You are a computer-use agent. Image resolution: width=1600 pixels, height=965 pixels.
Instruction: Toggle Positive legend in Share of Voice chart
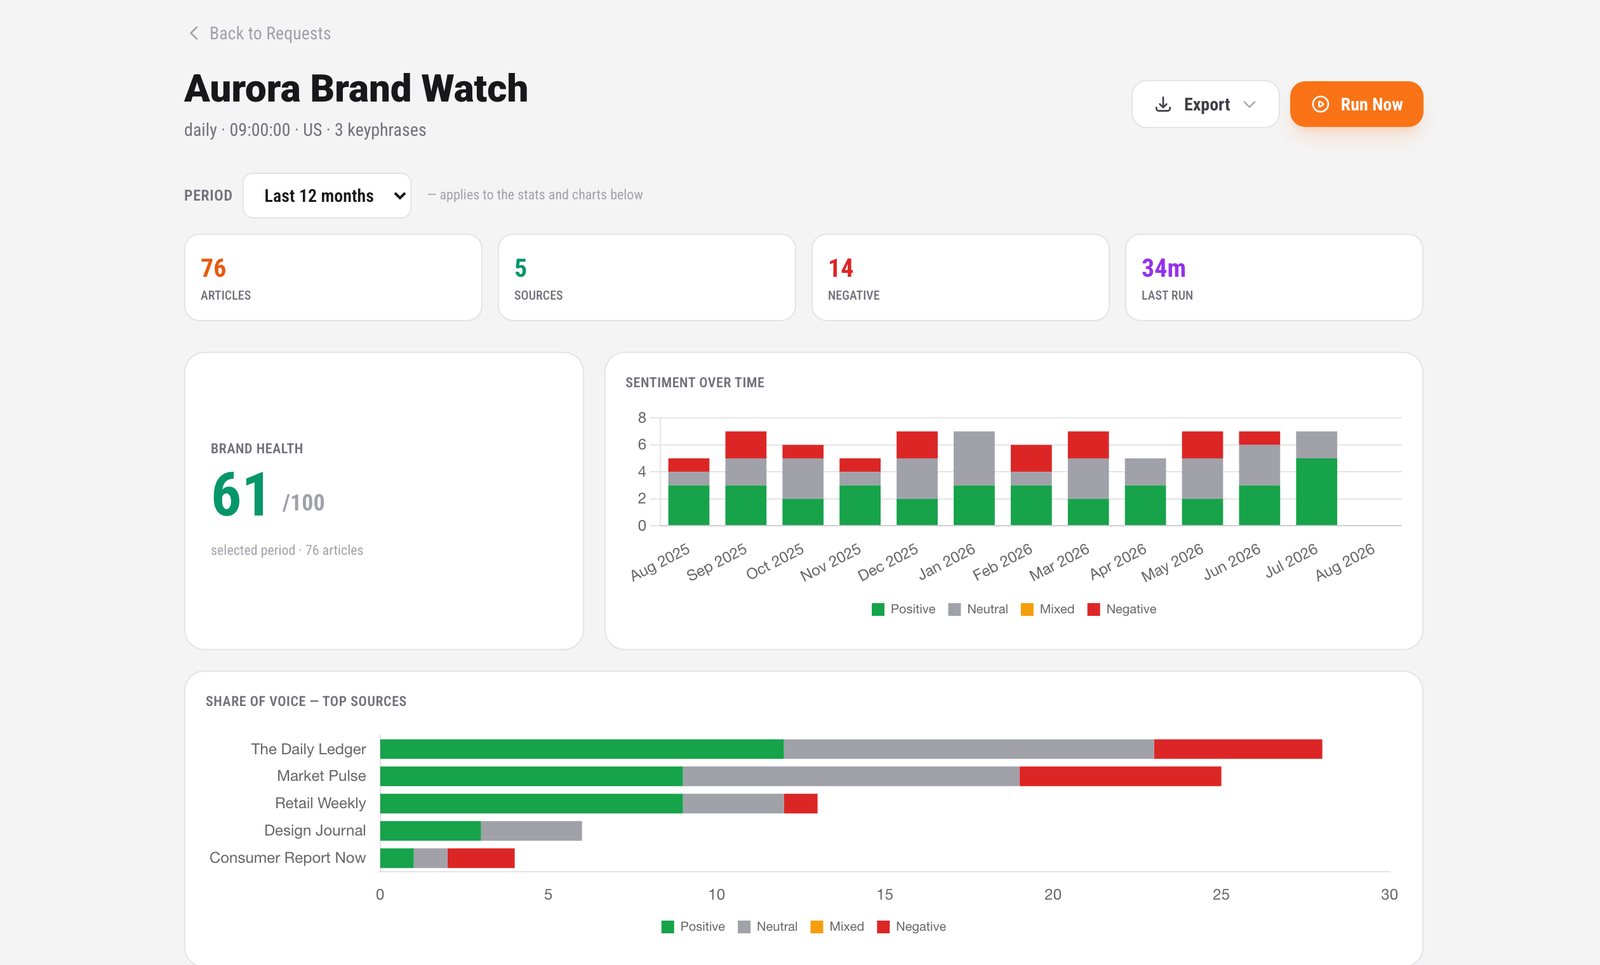click(x=693, y=927)
